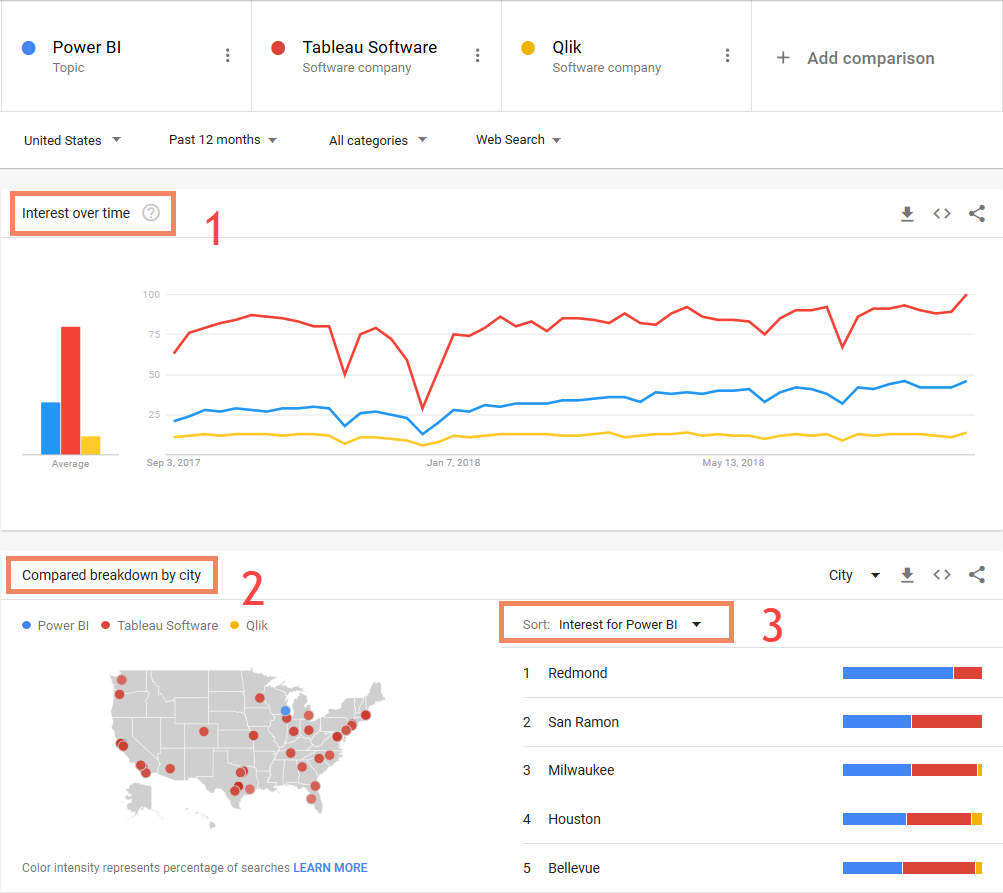
Task: Open the Web Search type filter
Action: coord(518,140)
